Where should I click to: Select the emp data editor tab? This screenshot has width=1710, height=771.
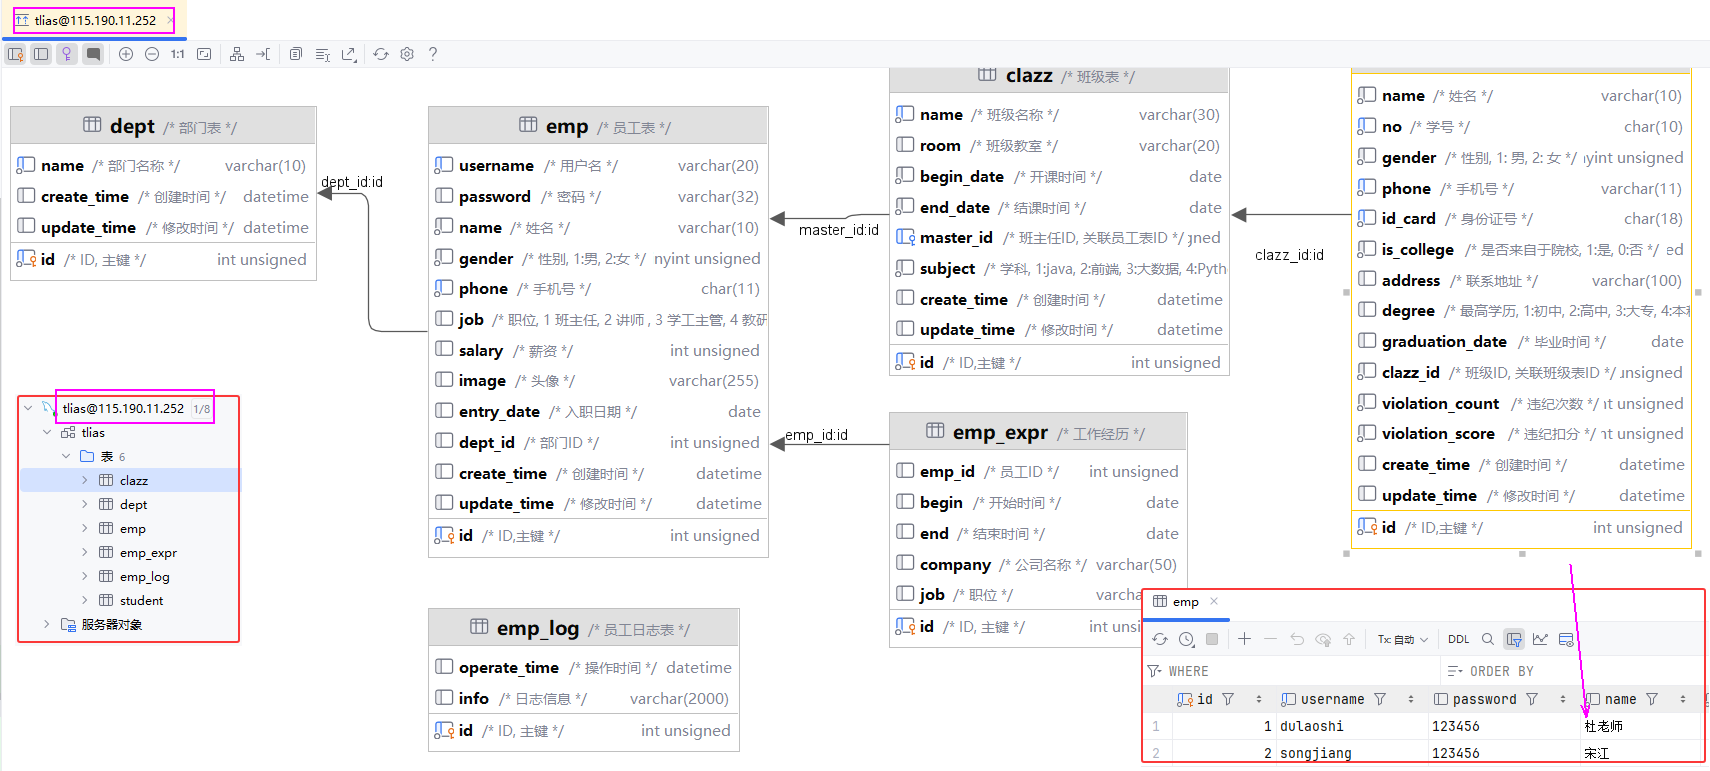point(1185,602)
